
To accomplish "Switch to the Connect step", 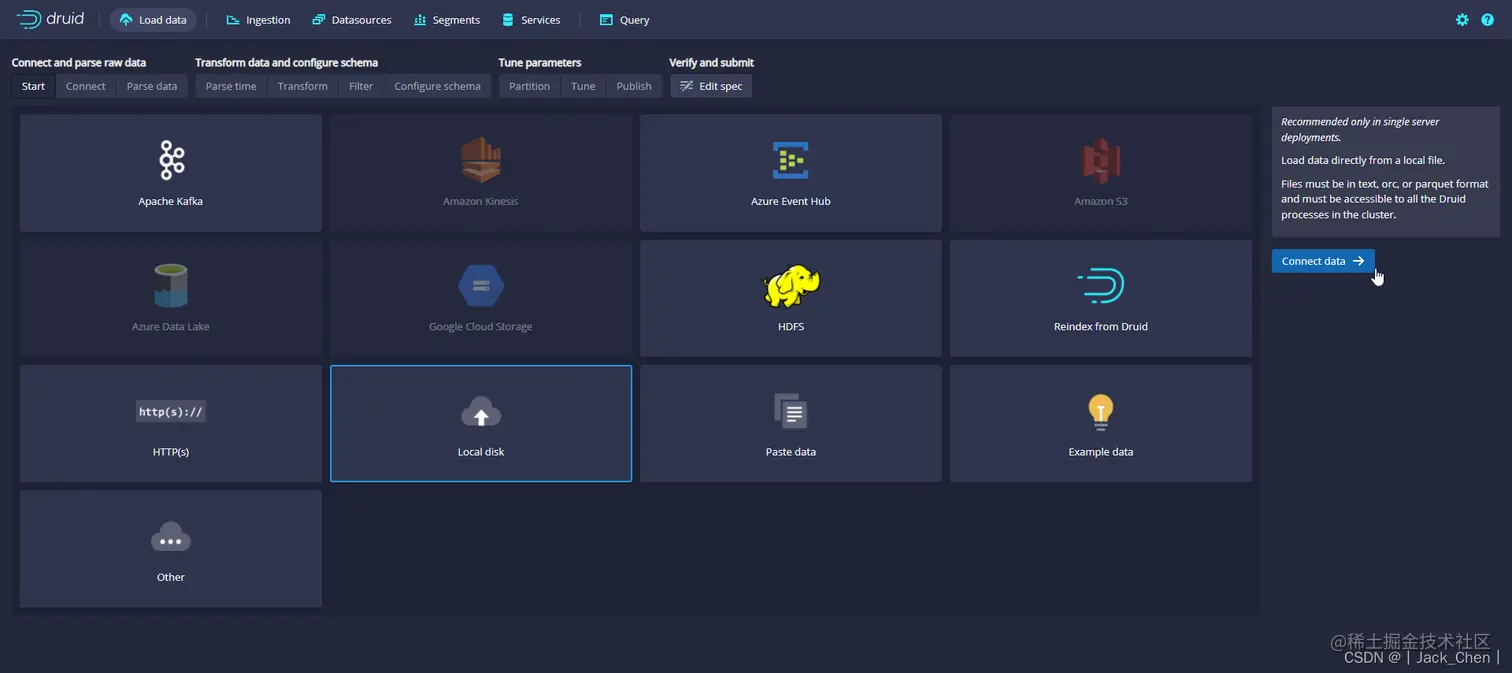I will click(x=86, y=86).
